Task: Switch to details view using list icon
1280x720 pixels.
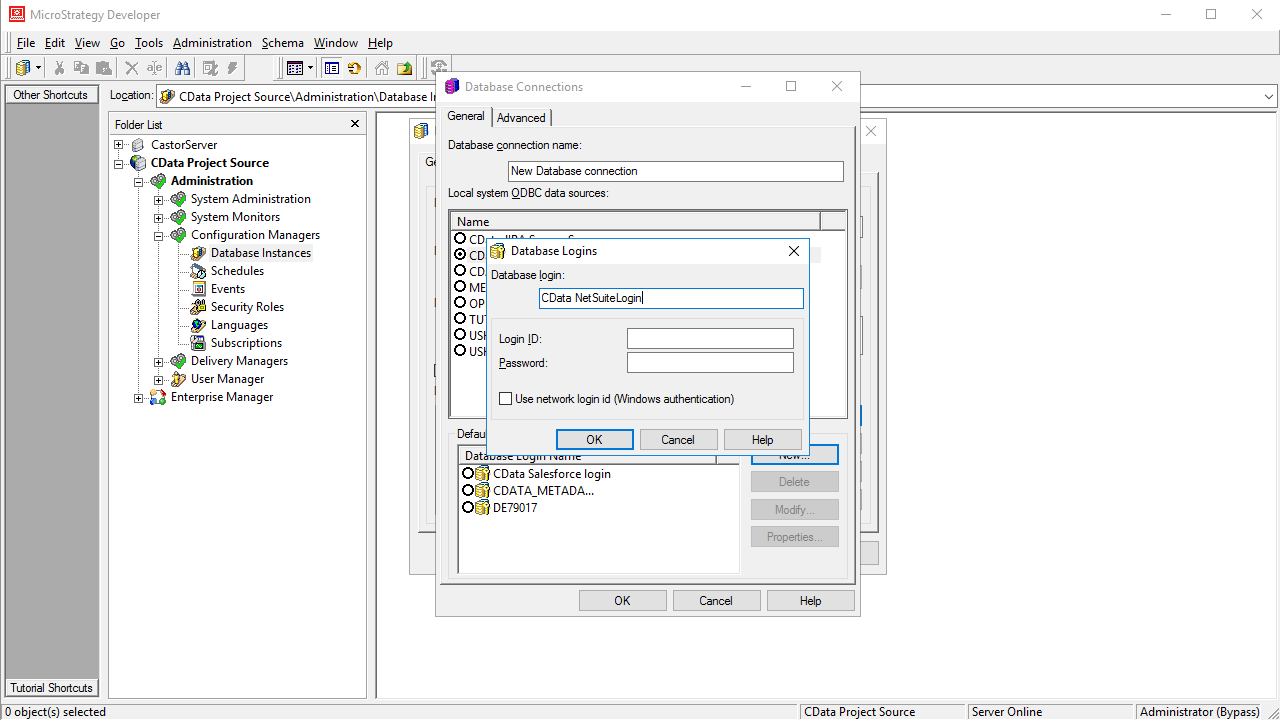Action: 332,67
